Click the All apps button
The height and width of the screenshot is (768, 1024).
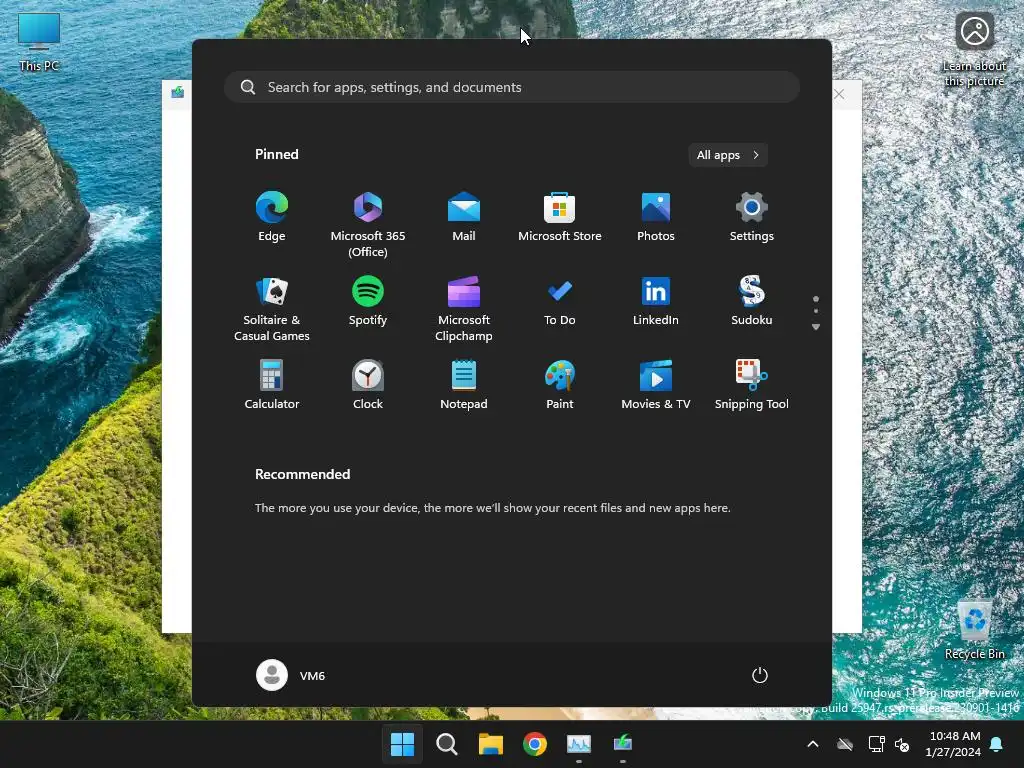click(728, 155)
